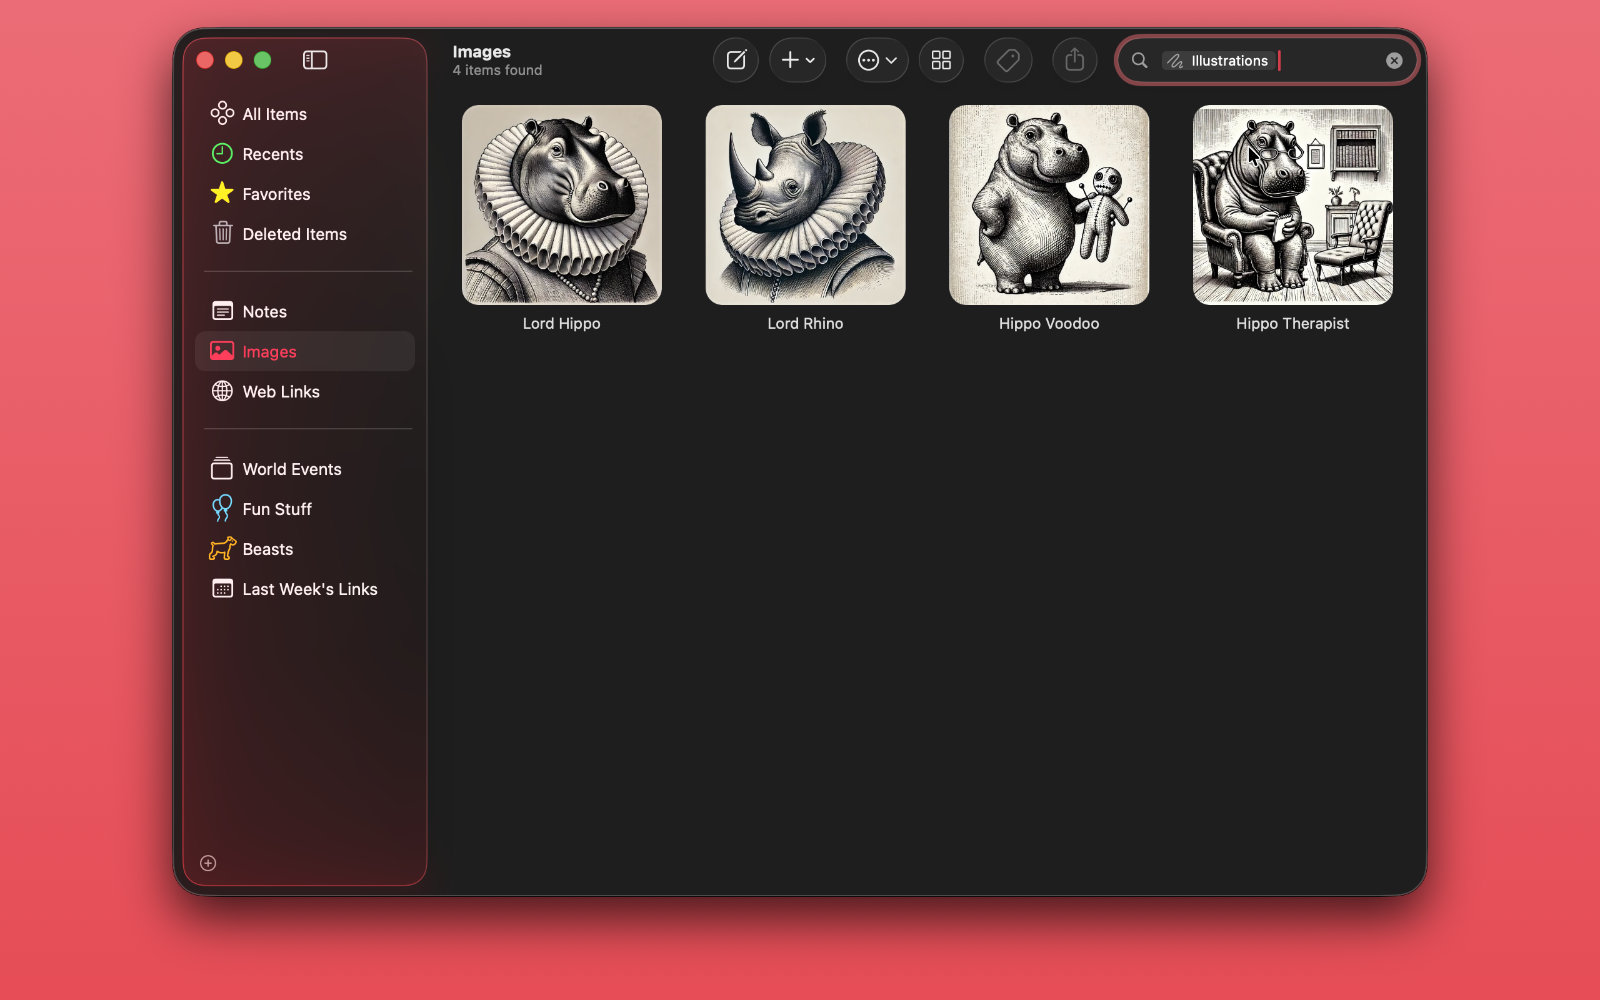Viewport: 1600px width, 1000px height.
Task: Add new collection with bottom plus button
Action: [x=208, y=863]
